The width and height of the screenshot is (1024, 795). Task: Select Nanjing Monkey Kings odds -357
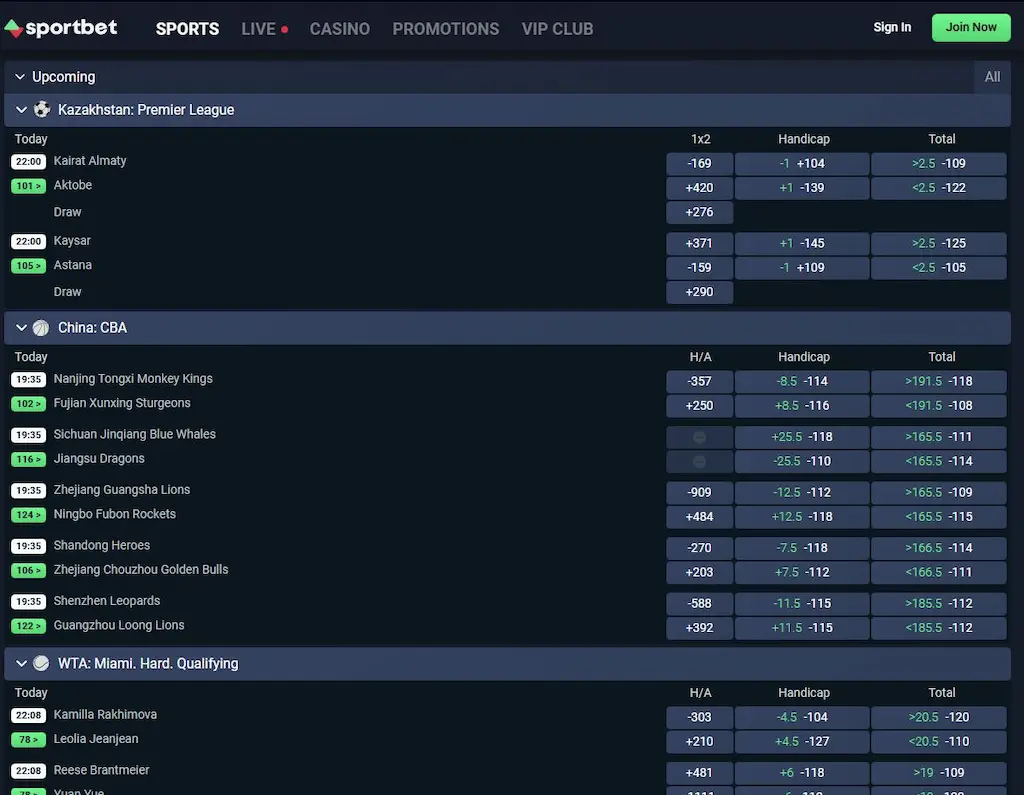pos(699,381)
